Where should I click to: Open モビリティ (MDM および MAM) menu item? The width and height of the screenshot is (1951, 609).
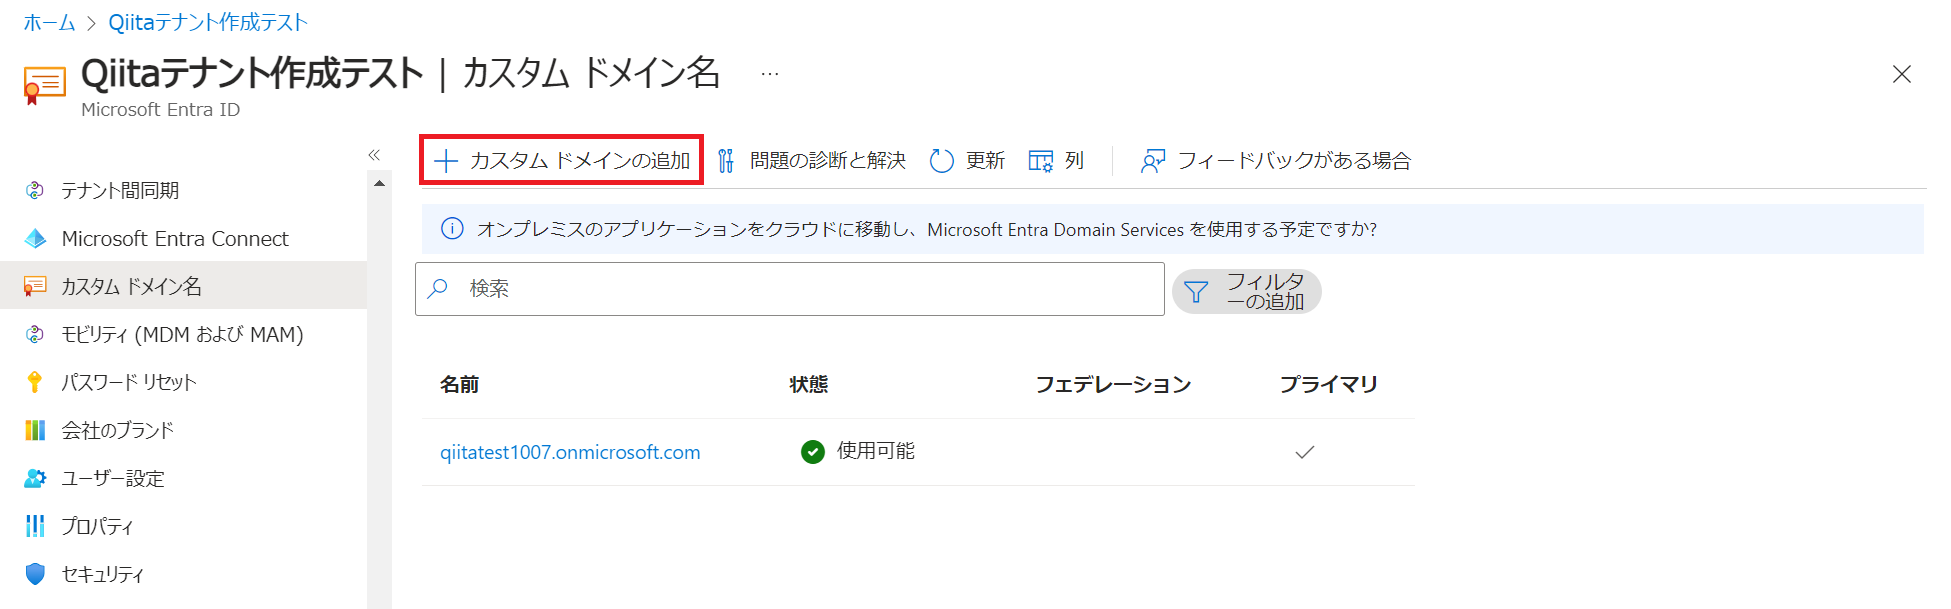click(183, 334)
